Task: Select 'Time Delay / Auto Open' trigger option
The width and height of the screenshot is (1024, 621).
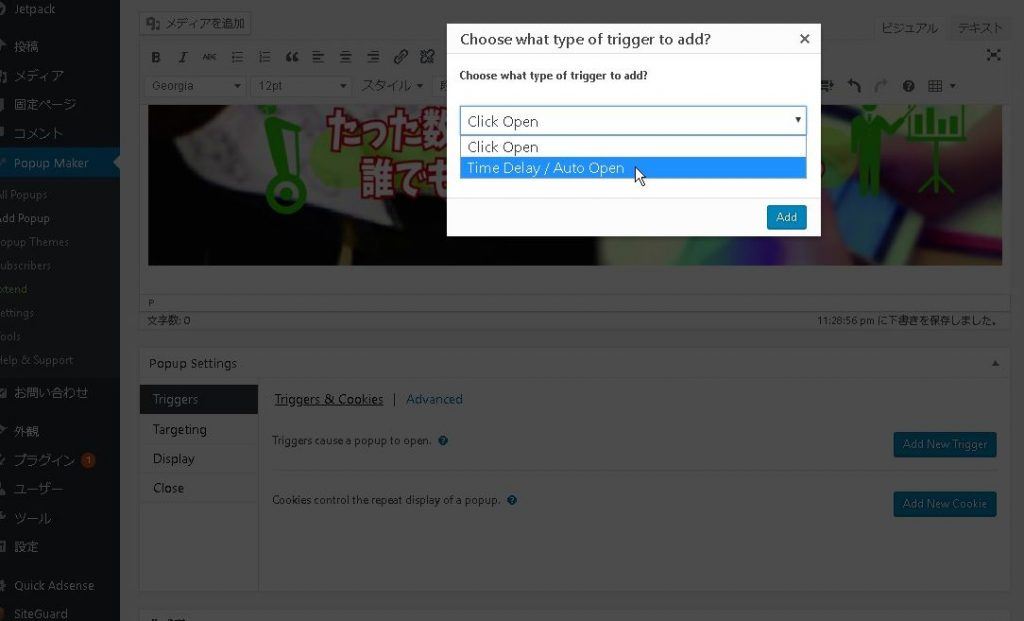Action: point(546,168)
